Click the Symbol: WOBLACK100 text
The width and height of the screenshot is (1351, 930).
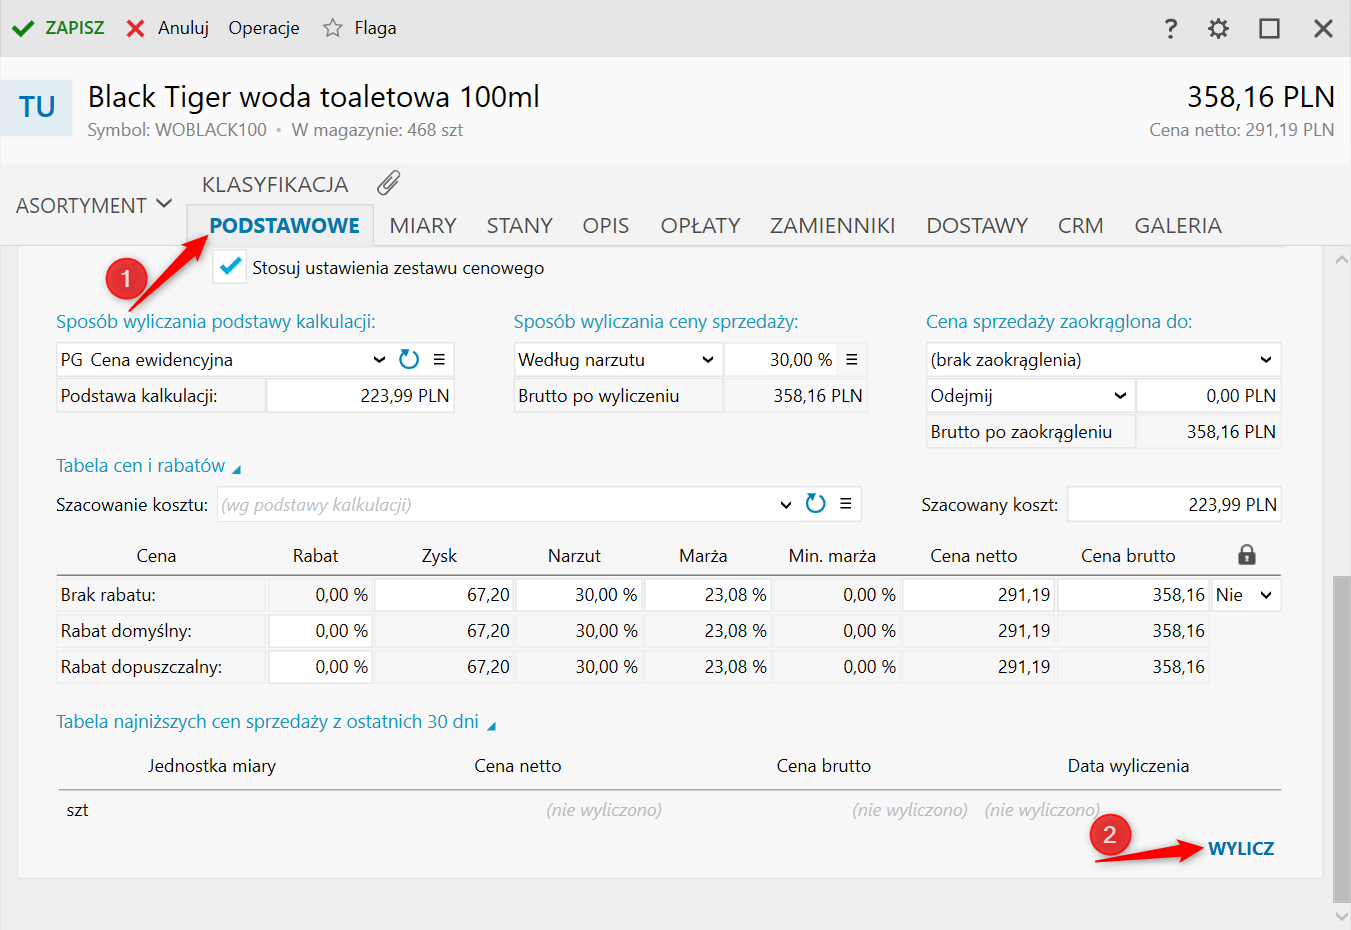click(x=177, y=130)
